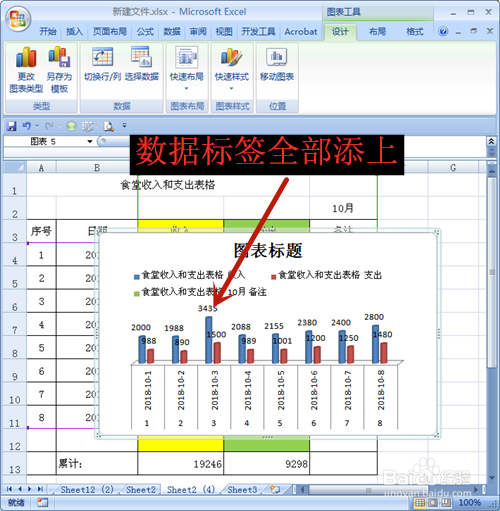
Task: Click cell with total 9298
Action: click(267, 463)
